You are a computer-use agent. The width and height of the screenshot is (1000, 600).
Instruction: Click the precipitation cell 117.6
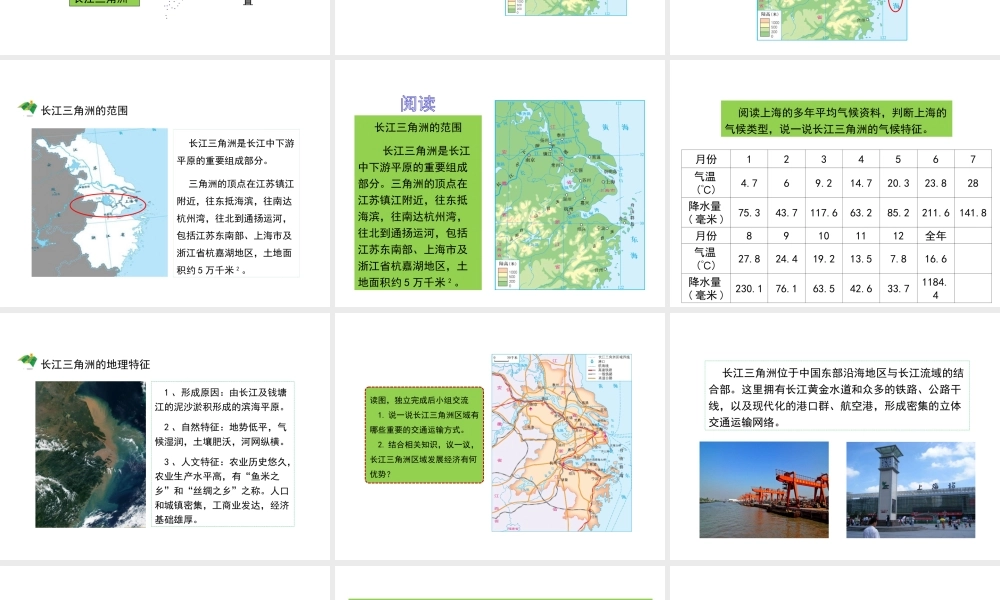823,213
